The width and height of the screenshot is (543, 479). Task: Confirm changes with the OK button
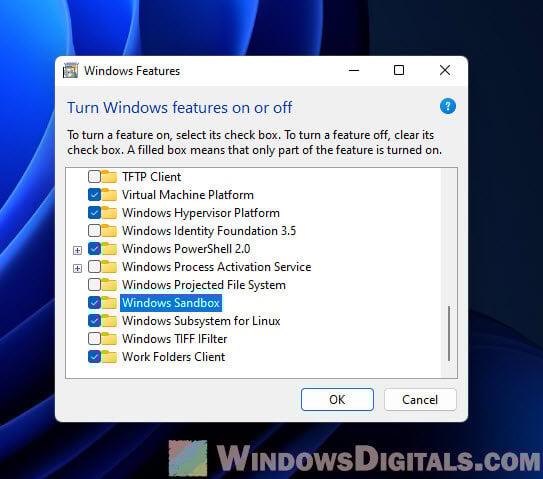(337, 399)
